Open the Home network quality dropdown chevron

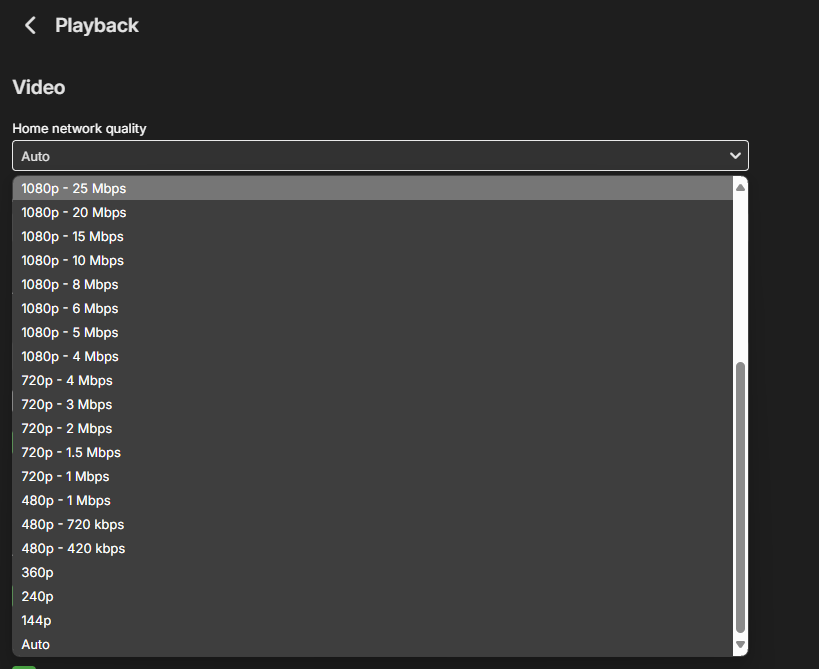(735, 156)
